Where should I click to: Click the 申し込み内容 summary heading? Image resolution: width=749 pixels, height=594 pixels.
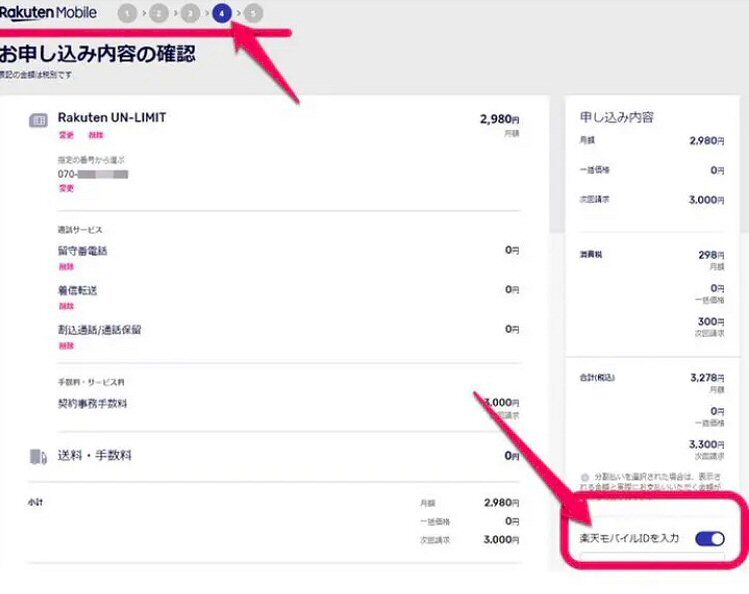click(x=617, y=117)
